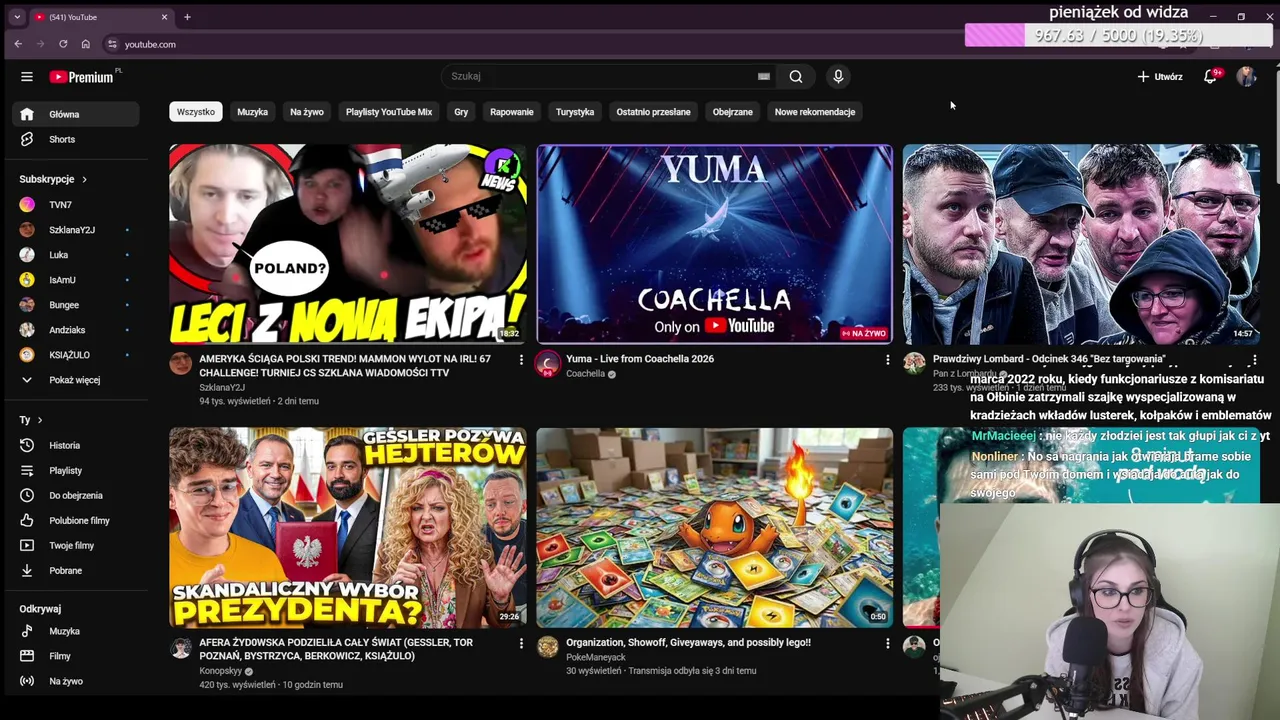Click the Główna home icon
The image size is (1280, 720).
27,114
